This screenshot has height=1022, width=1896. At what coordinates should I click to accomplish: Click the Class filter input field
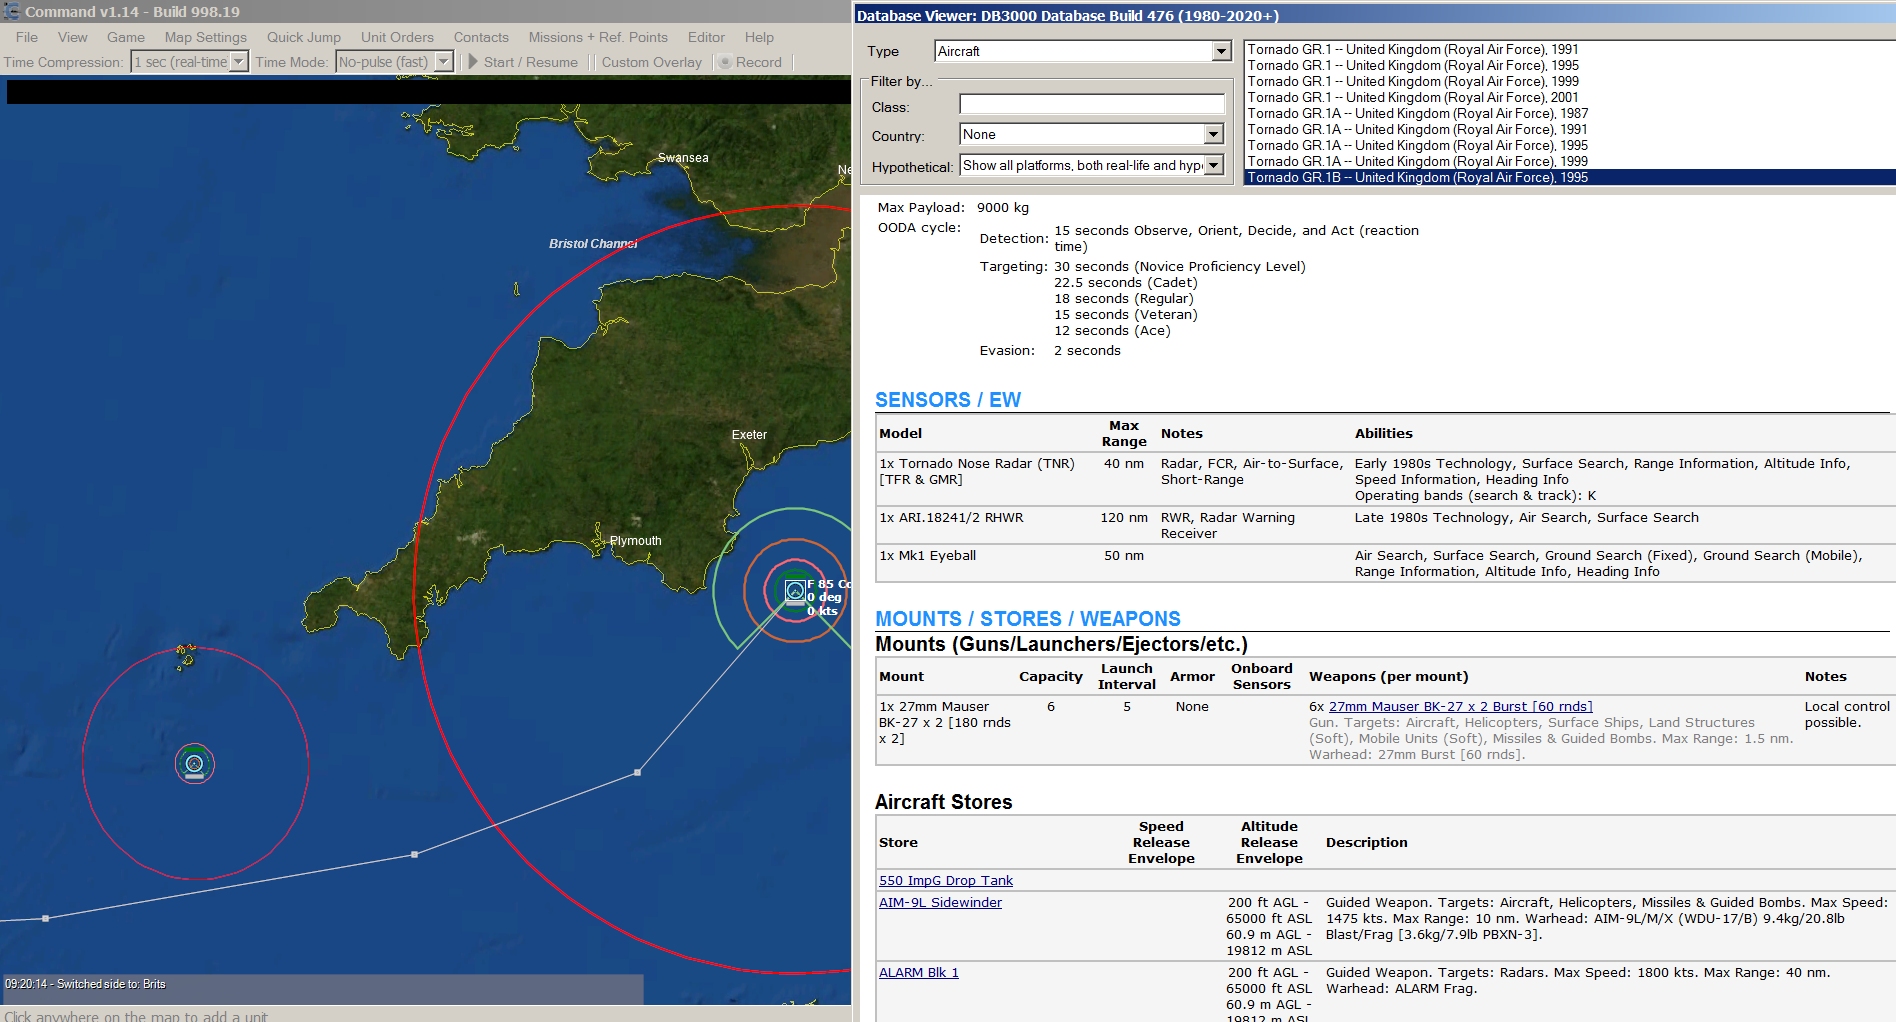point(1092,104)
